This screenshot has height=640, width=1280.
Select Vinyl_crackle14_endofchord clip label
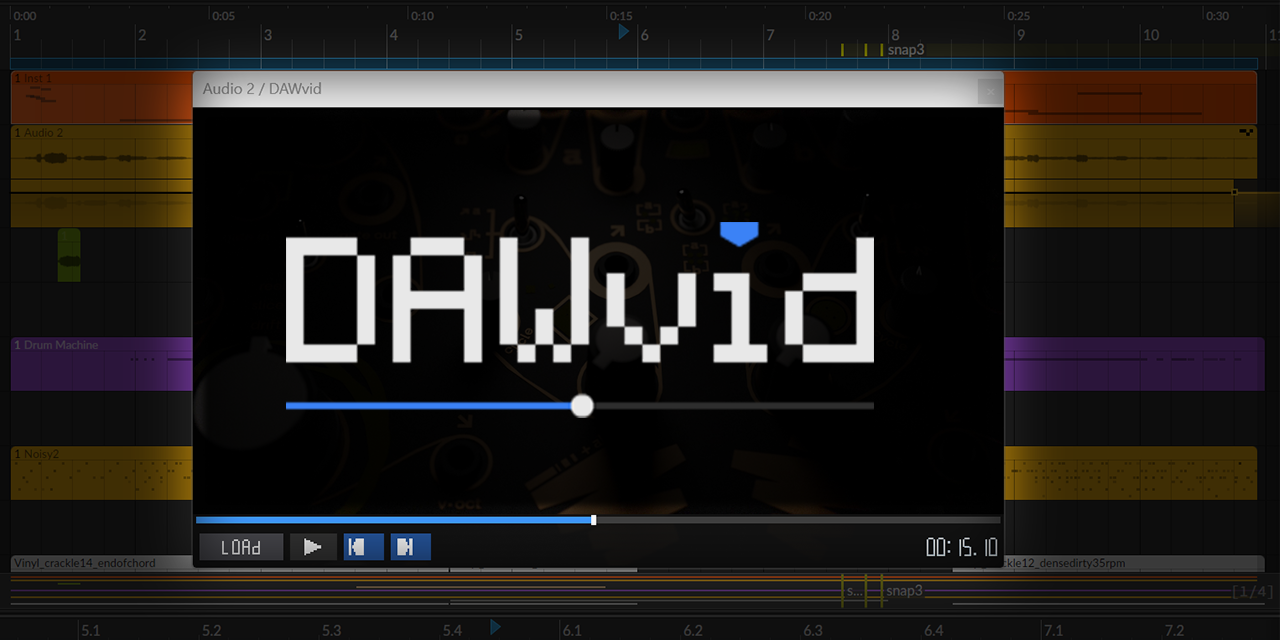(85, 563)
